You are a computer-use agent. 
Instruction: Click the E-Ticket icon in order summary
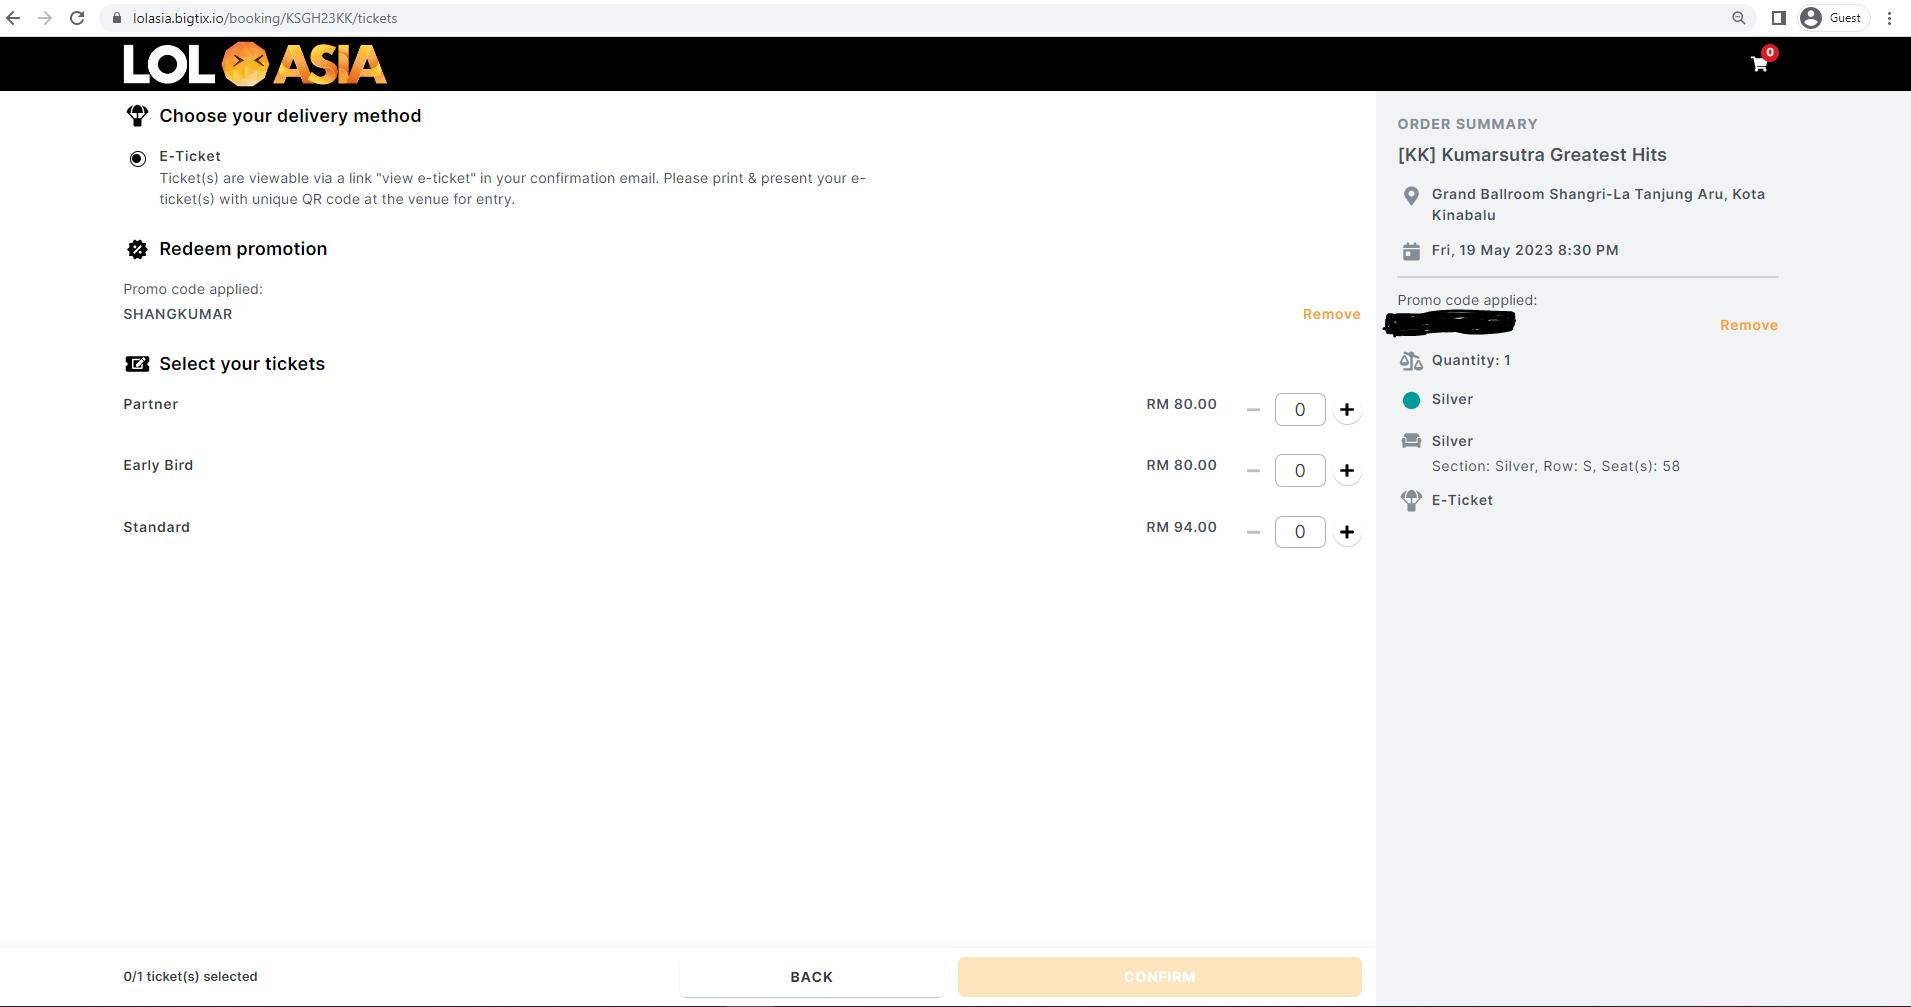pyautogui.click(x=1411, y=500)
